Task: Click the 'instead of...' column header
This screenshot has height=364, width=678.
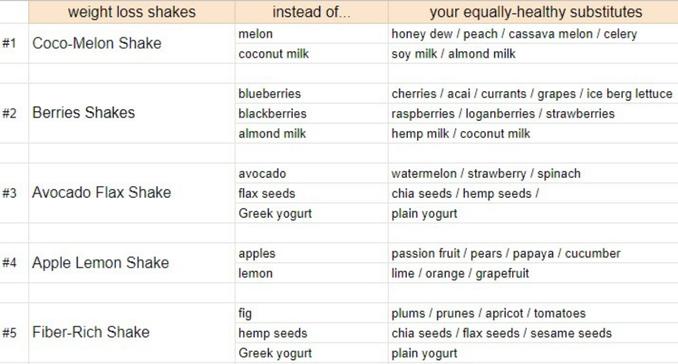Action: [x=311, y=12]
